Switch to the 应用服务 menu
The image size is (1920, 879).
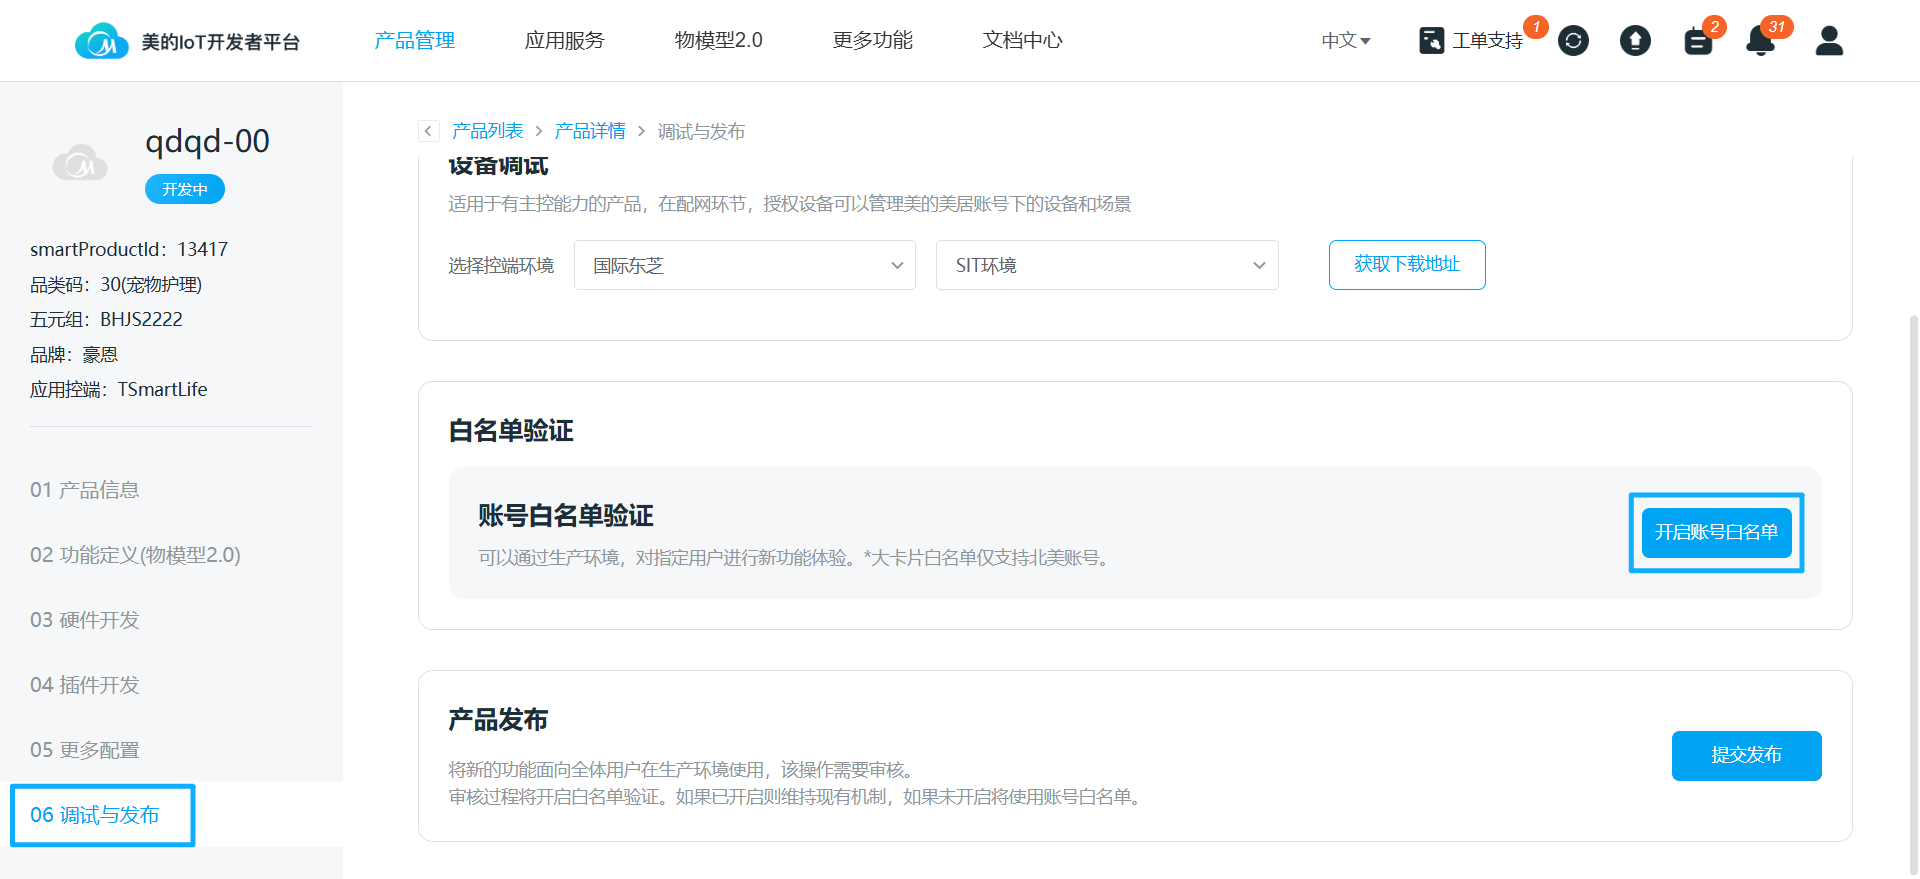pos(564,41)
